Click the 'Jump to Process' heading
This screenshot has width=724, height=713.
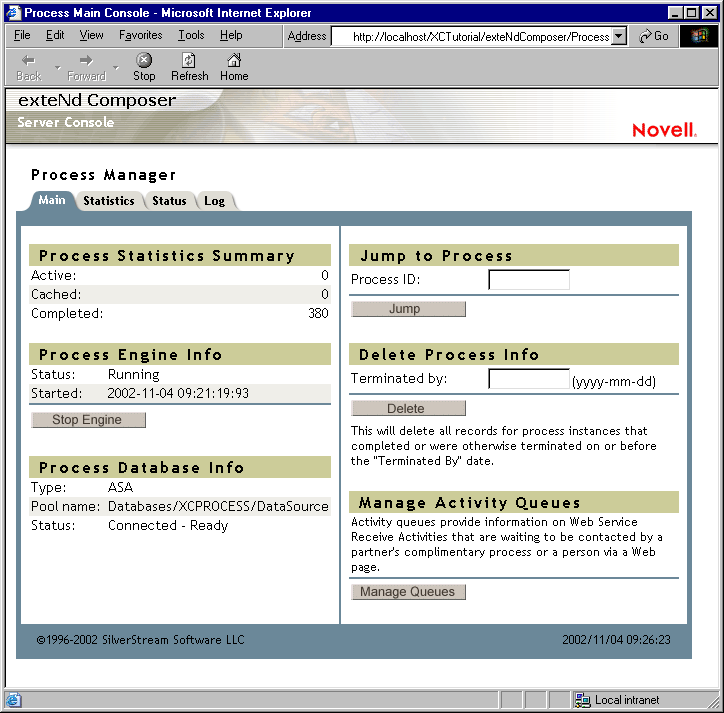click(436, 256)
